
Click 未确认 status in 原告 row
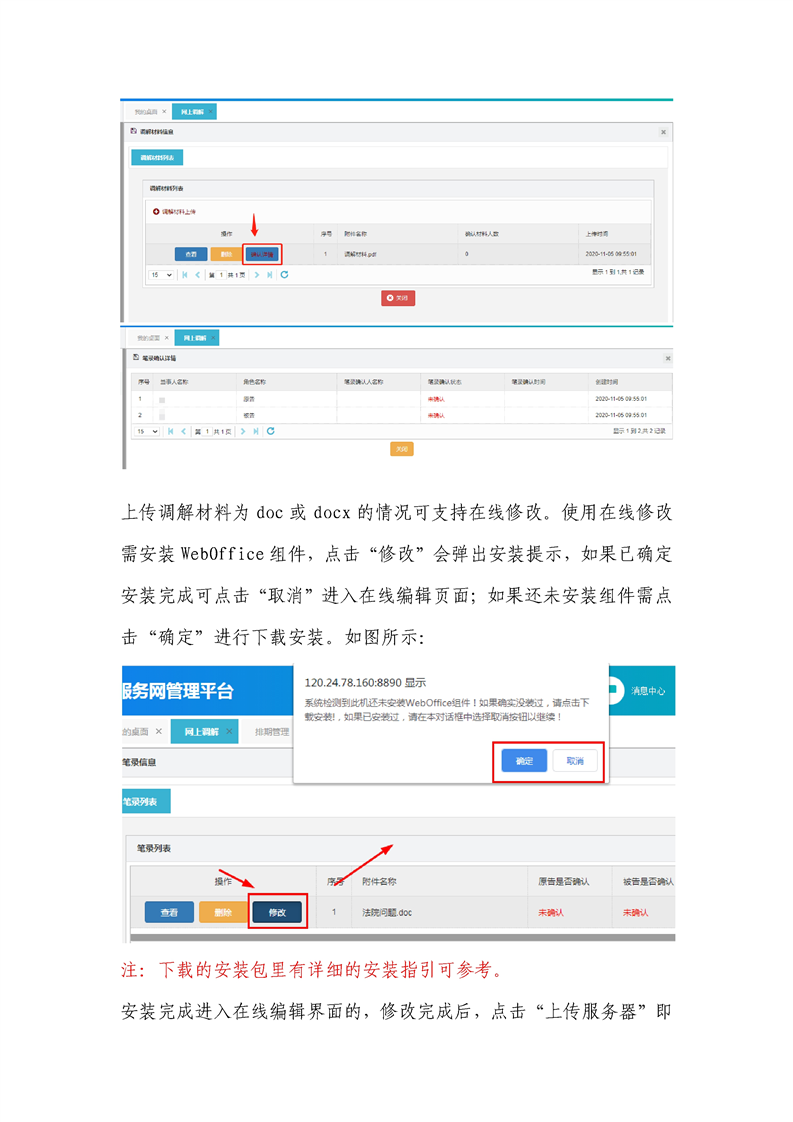pyautogui.click(x=436, y=399)
